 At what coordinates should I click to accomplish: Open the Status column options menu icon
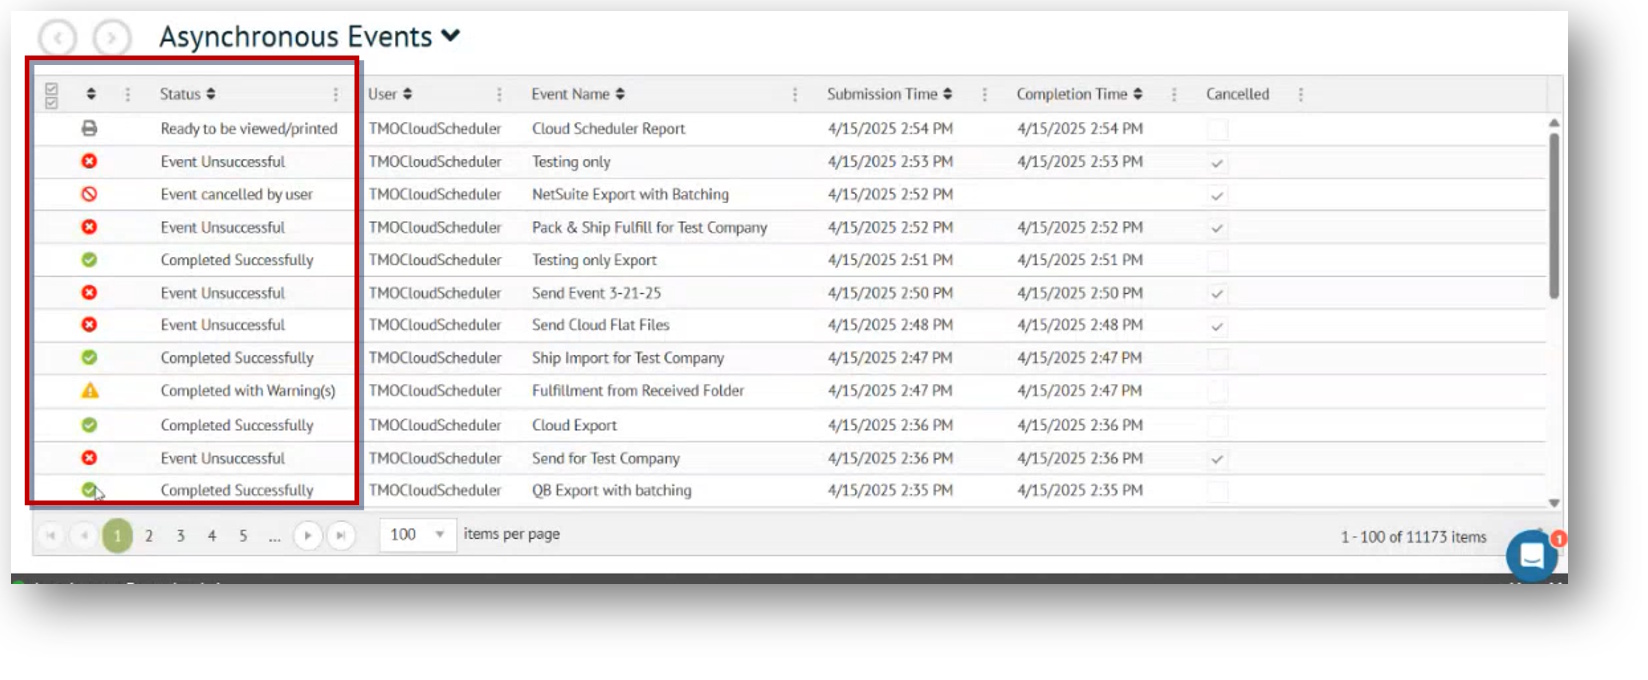point(335,94)
